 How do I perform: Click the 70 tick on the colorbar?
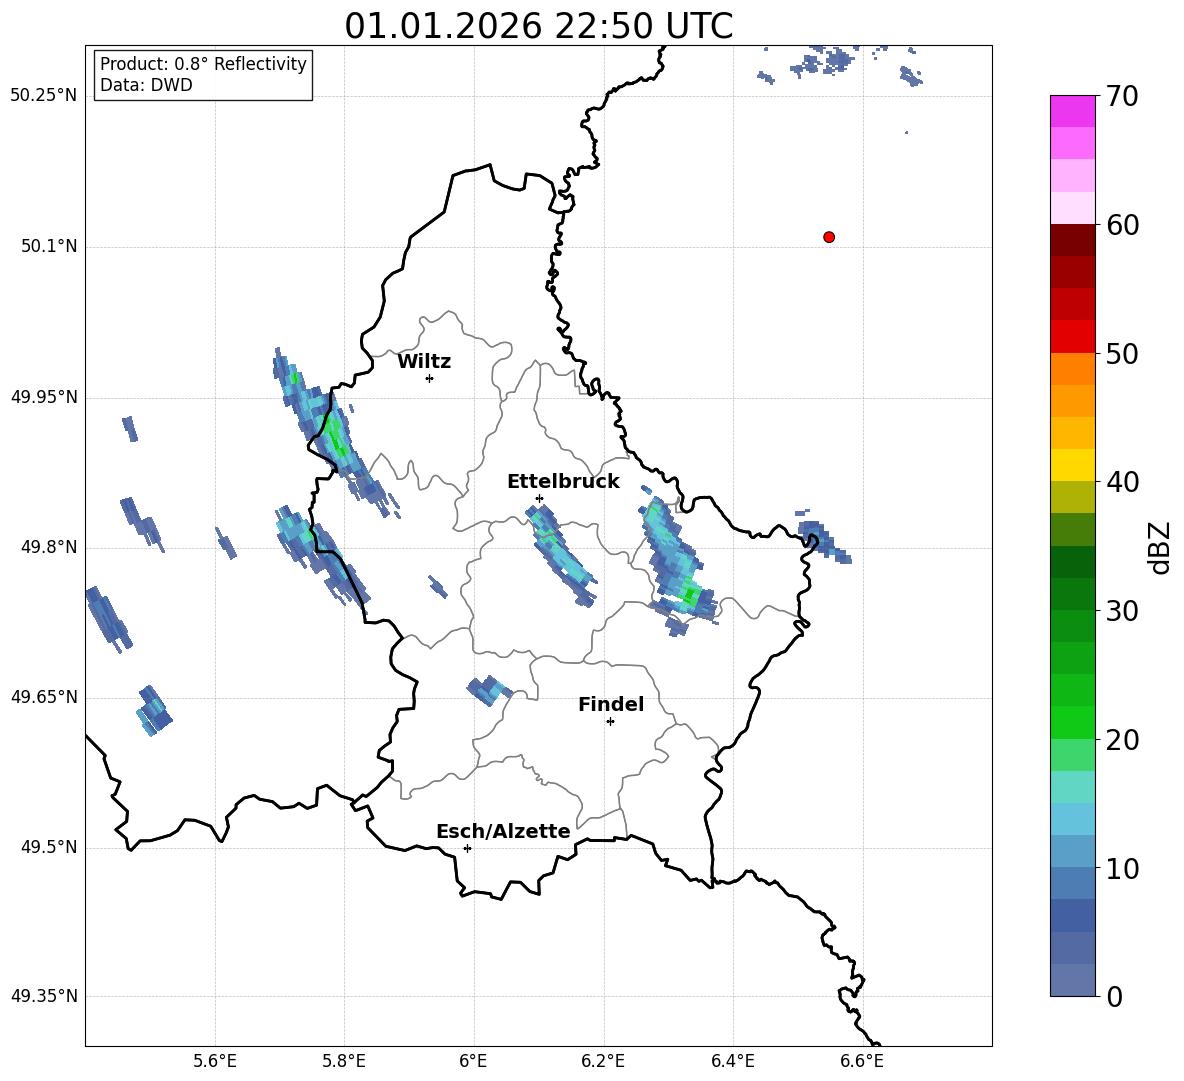pyautogui.click(x=1121, y=96)
